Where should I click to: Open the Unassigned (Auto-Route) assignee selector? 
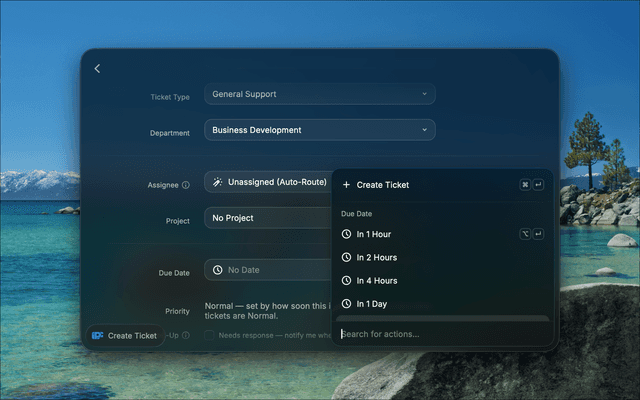point(268,182)
